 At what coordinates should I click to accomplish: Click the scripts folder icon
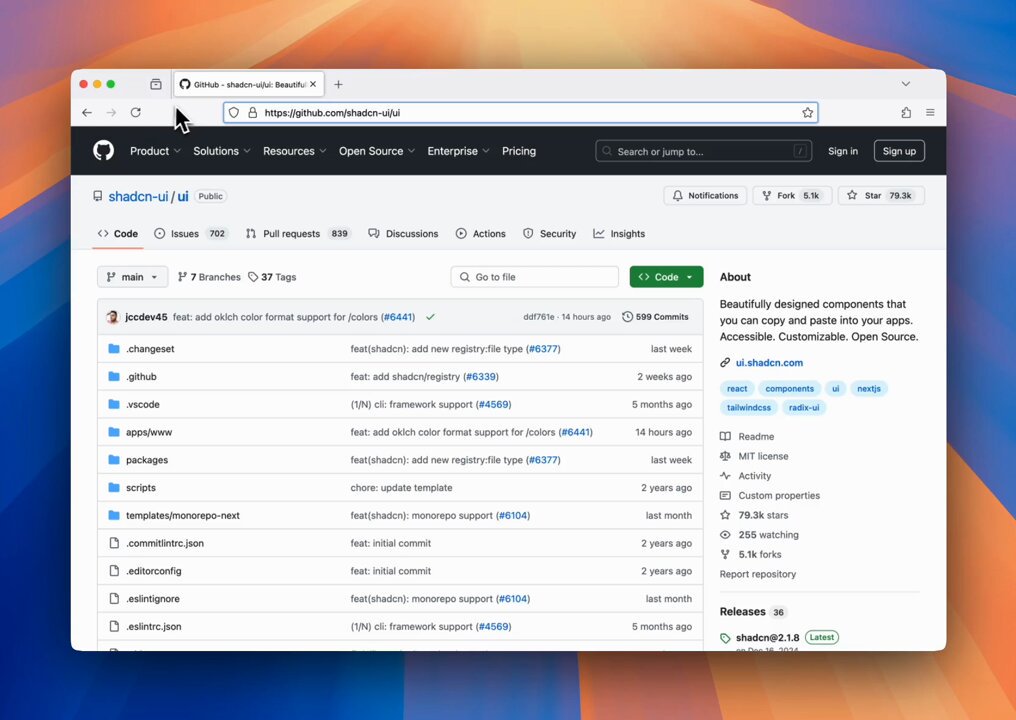point(114,487)
